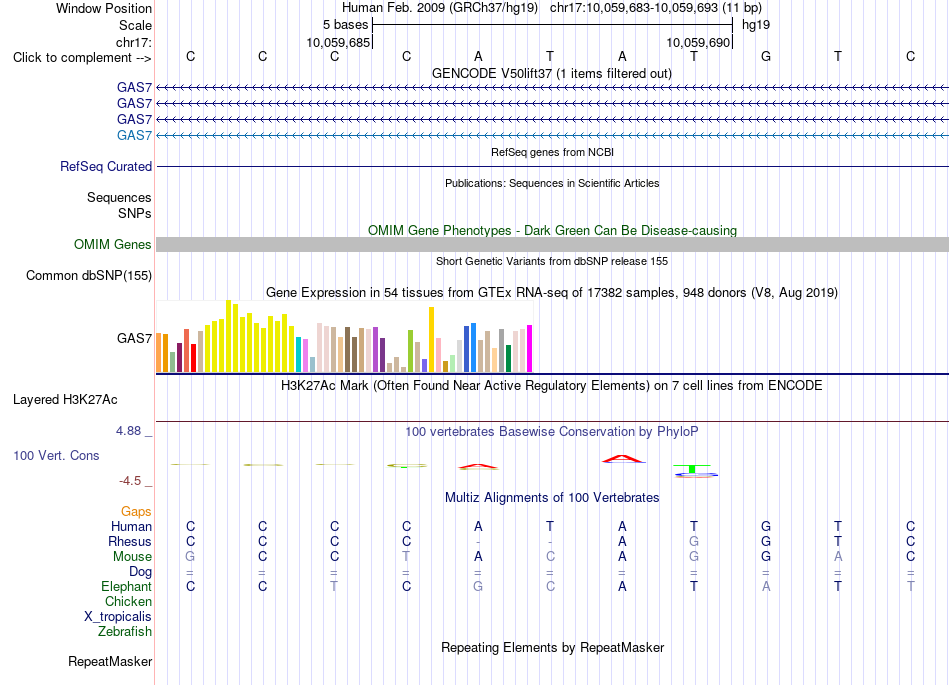This screenshot has width=950, height=685.
Task: Click the Window Position label
Action: click(x=104, y=8)
